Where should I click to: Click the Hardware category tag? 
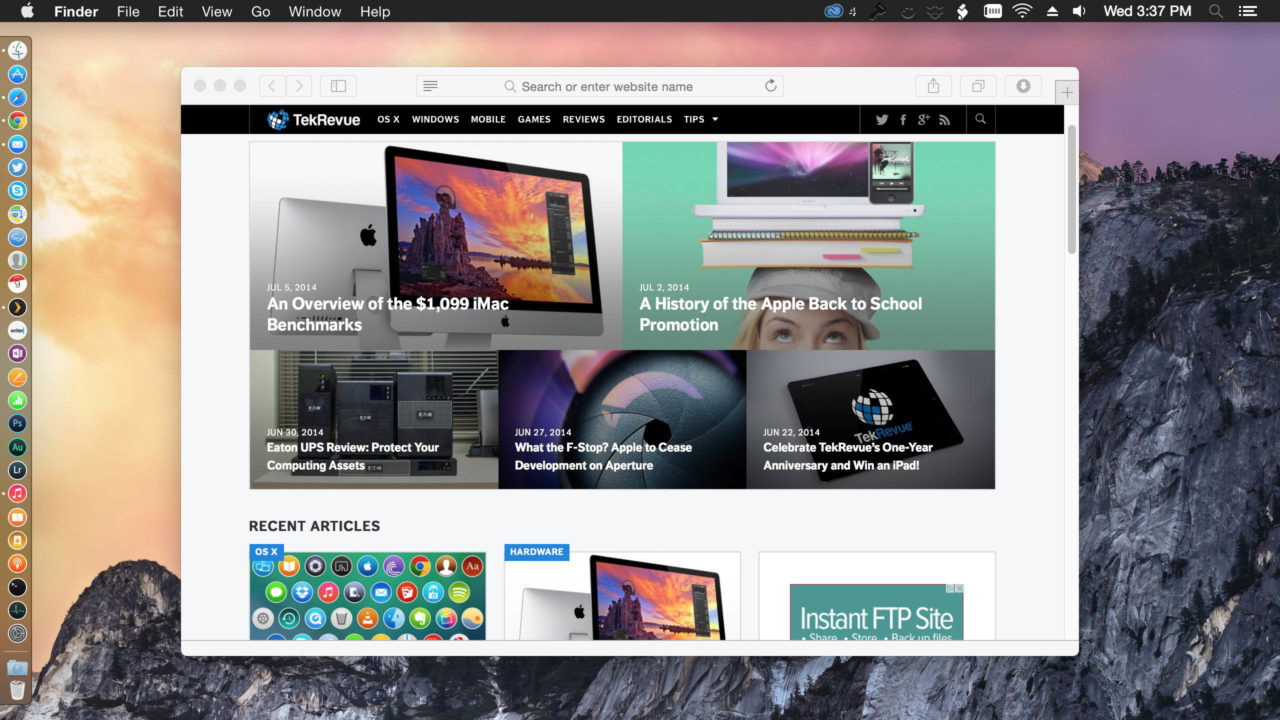coord(537,552)
